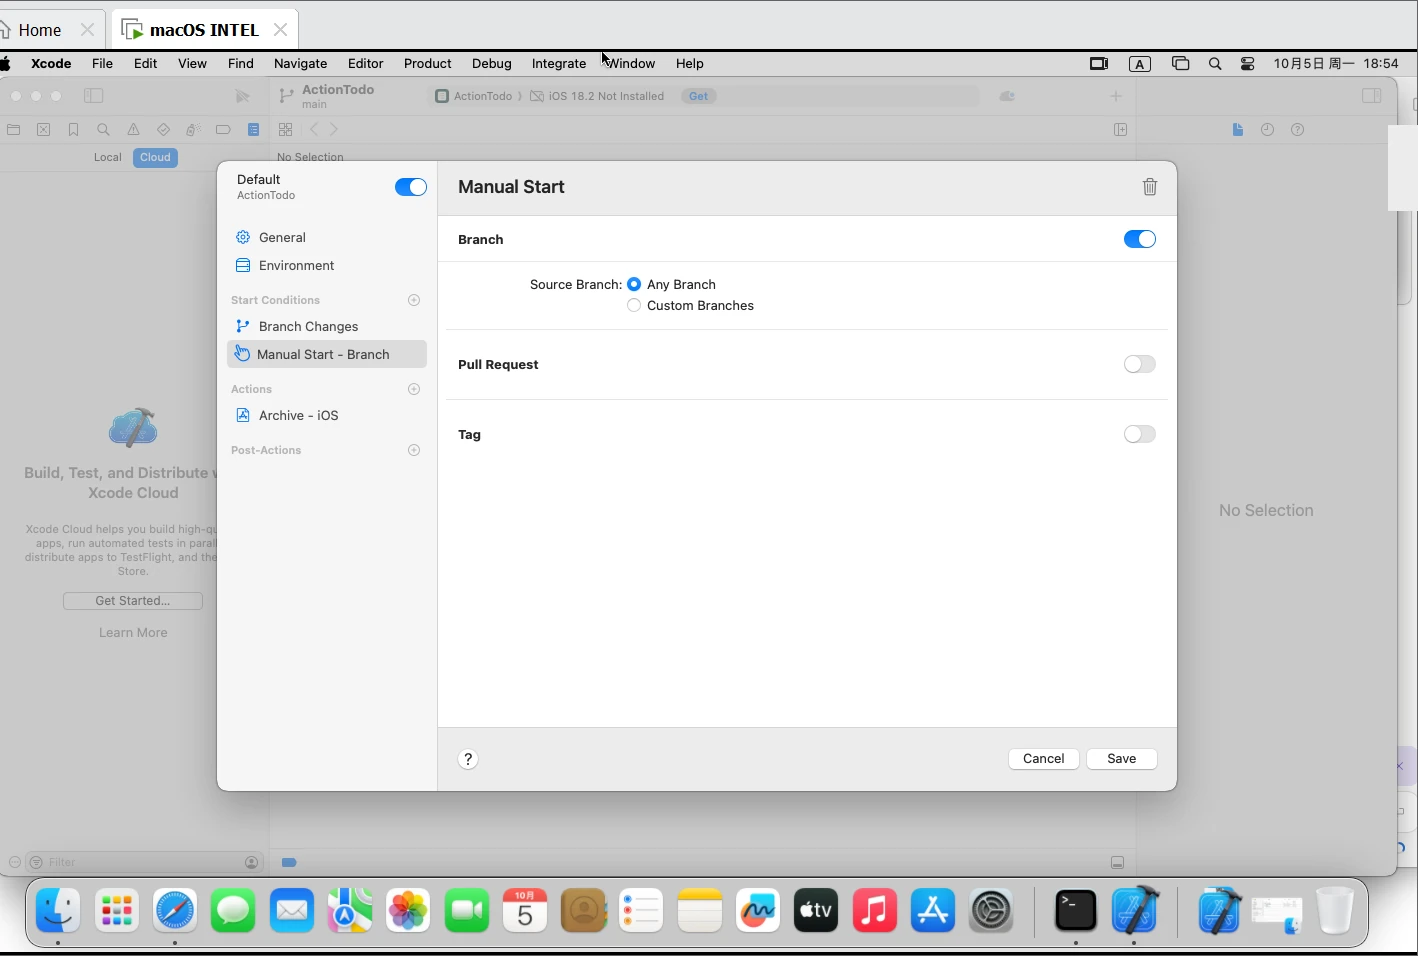Viewport: 1418px width, 956px height.
Task: Select the Archive - iOS action
Action: [327, 415]
